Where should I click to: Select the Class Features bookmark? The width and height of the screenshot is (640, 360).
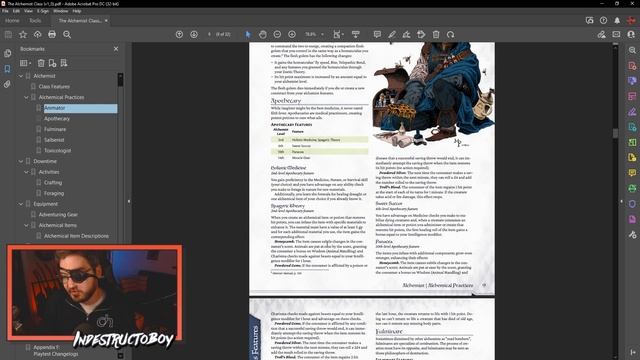(x=54, y=87)
